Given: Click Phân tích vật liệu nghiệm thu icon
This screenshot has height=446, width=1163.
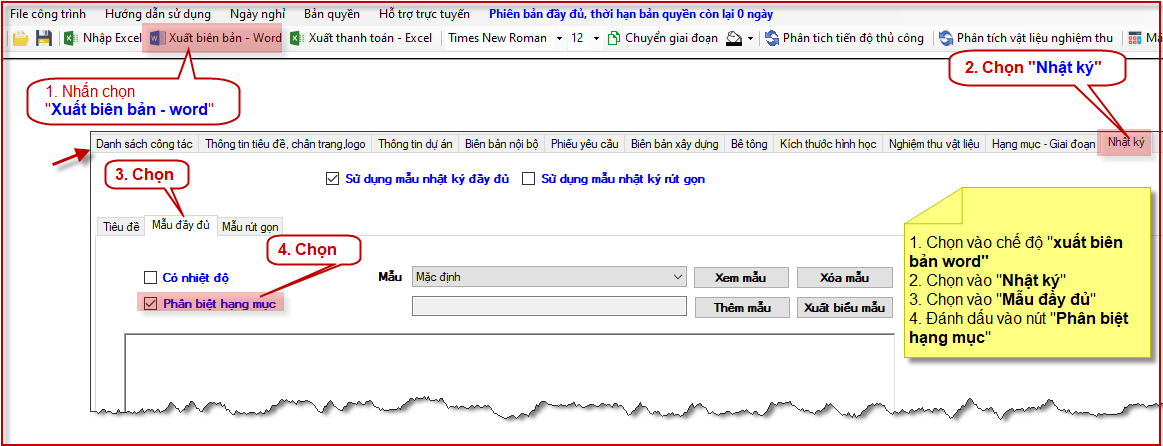Looking at the screenshot, I should pyautogui.click(x=945, y=38).
